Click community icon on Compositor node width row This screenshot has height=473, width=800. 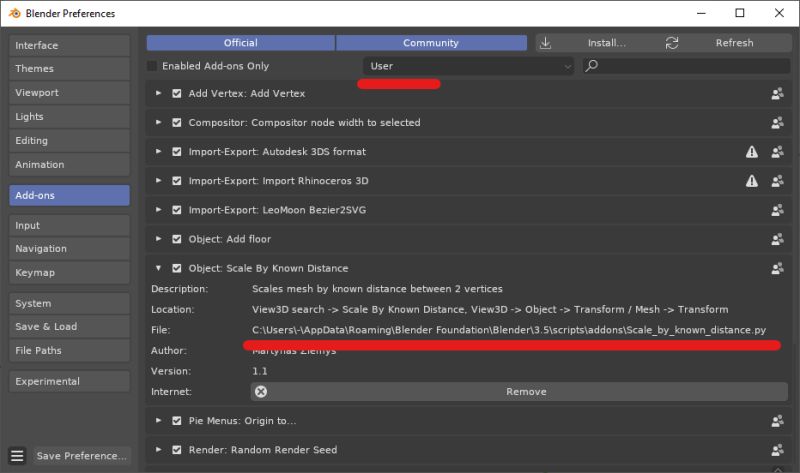(777, 122)
